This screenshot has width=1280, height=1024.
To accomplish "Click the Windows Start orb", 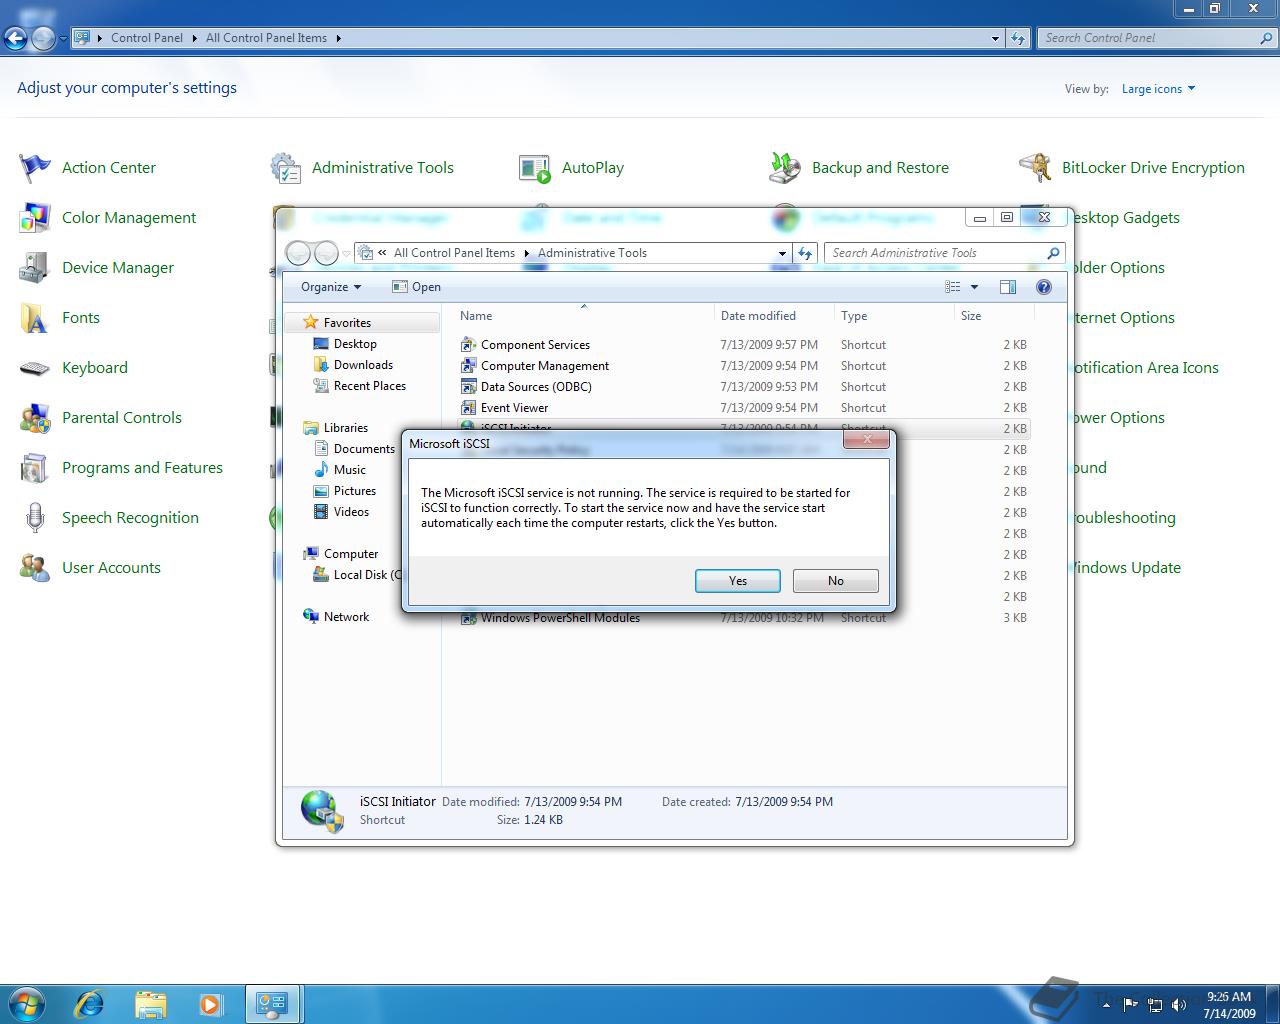I will [27, 1003].
